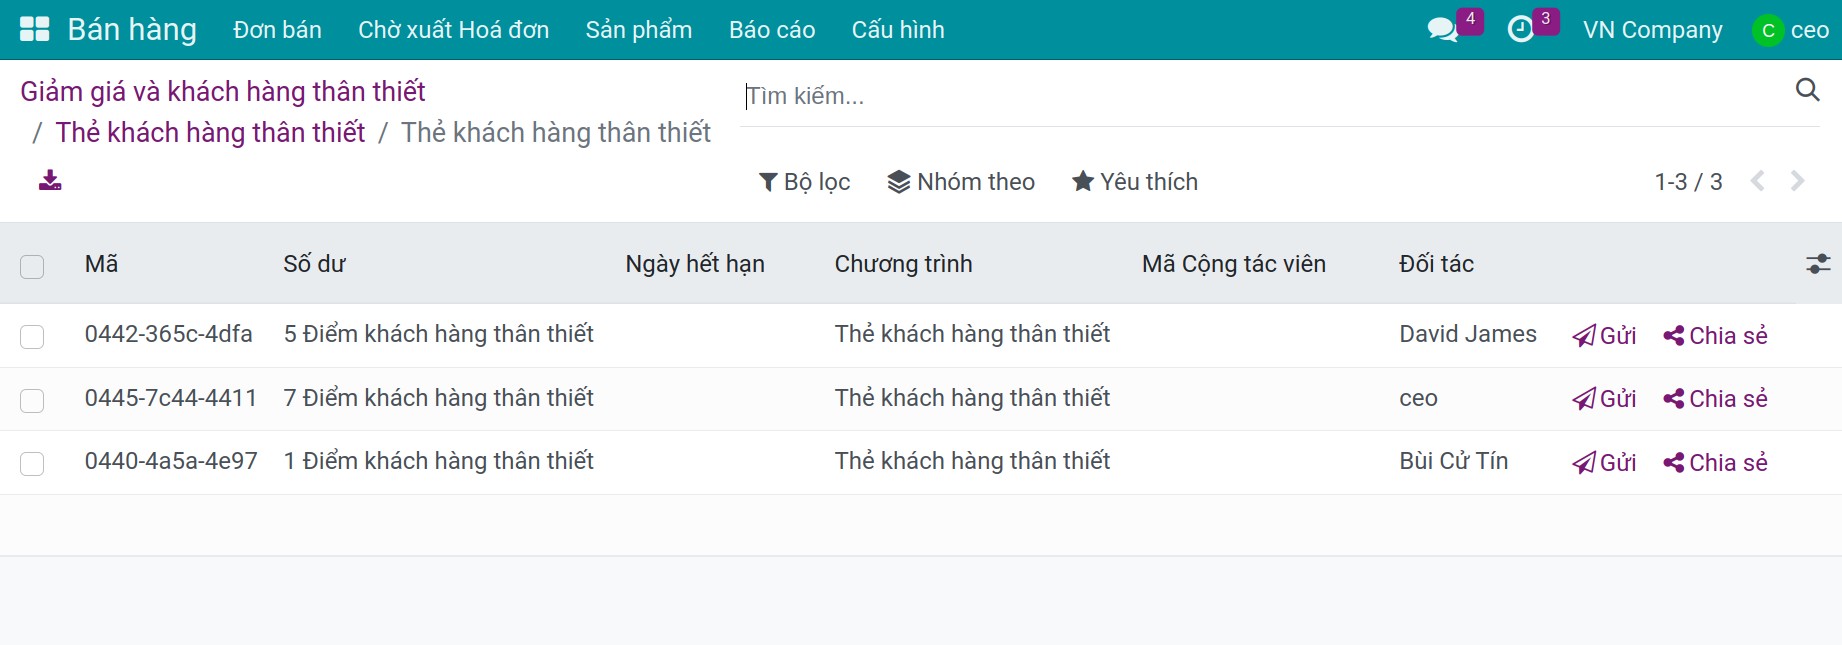Viewport: 1842px width, 645px height.
Task: Click the Tìm kiếm search field
Action: pos(1260,96)
